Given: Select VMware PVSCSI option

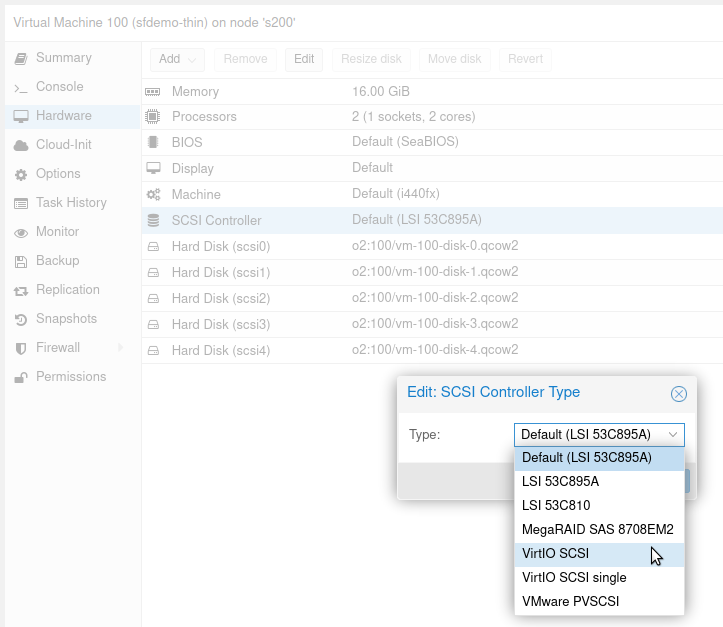Looking at the screenshot, I should 599,602.
